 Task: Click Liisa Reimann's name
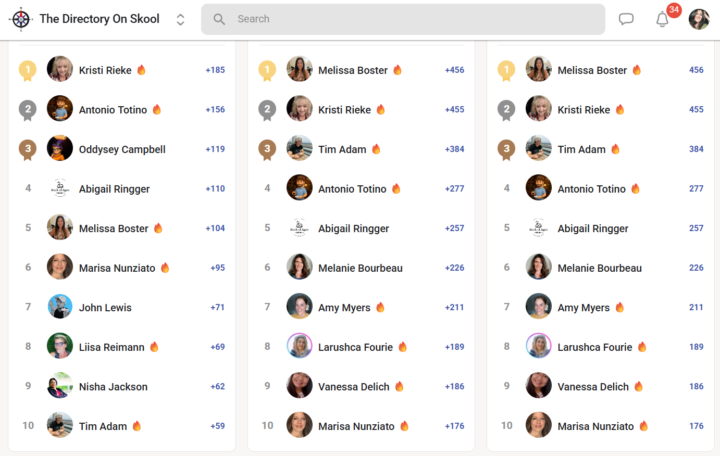coord(111,347)
